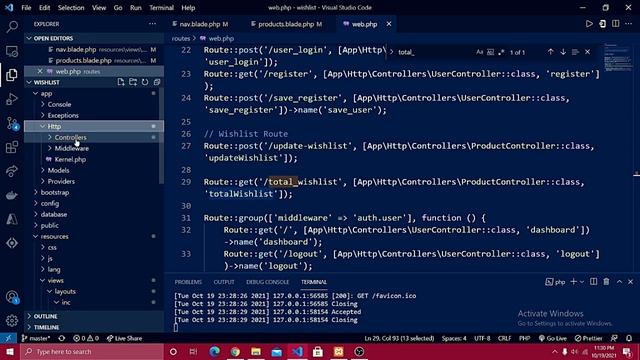Run the current file with play icon
Image resolution: width=640 pixels, height=360 pixels.
pyautogui.click(x=589, y=24)
